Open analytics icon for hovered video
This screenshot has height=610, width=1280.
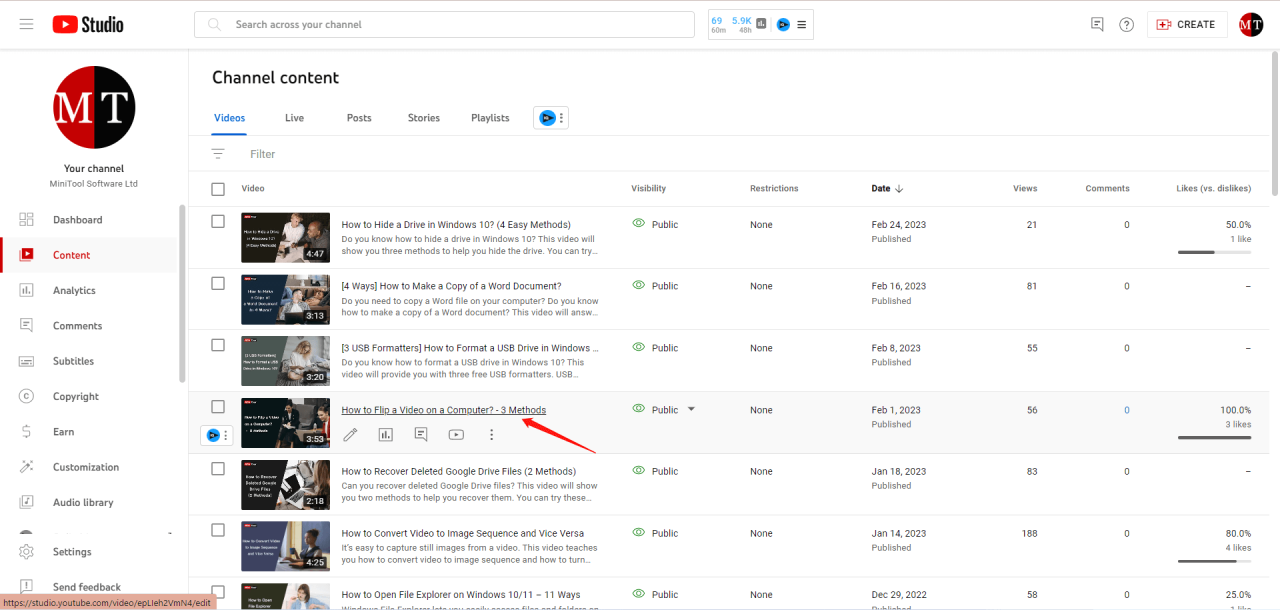pos(386,434)
